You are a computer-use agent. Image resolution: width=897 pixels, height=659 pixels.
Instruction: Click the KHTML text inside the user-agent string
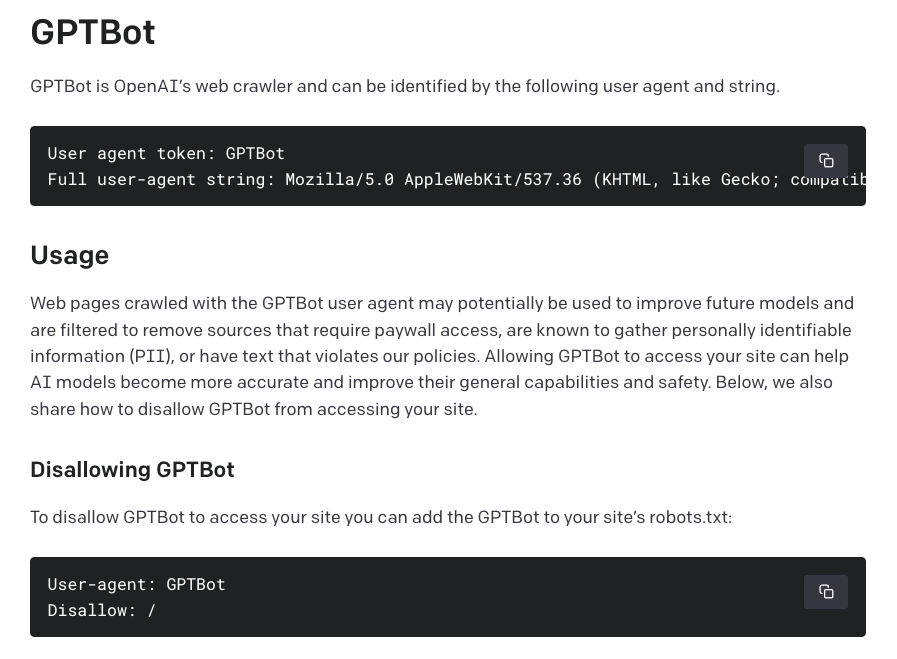(x=626, y=179)
